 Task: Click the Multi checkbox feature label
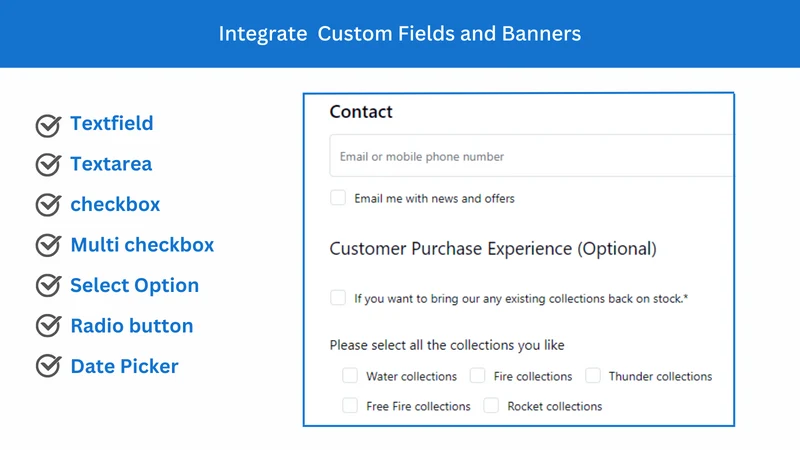point(142,245)
